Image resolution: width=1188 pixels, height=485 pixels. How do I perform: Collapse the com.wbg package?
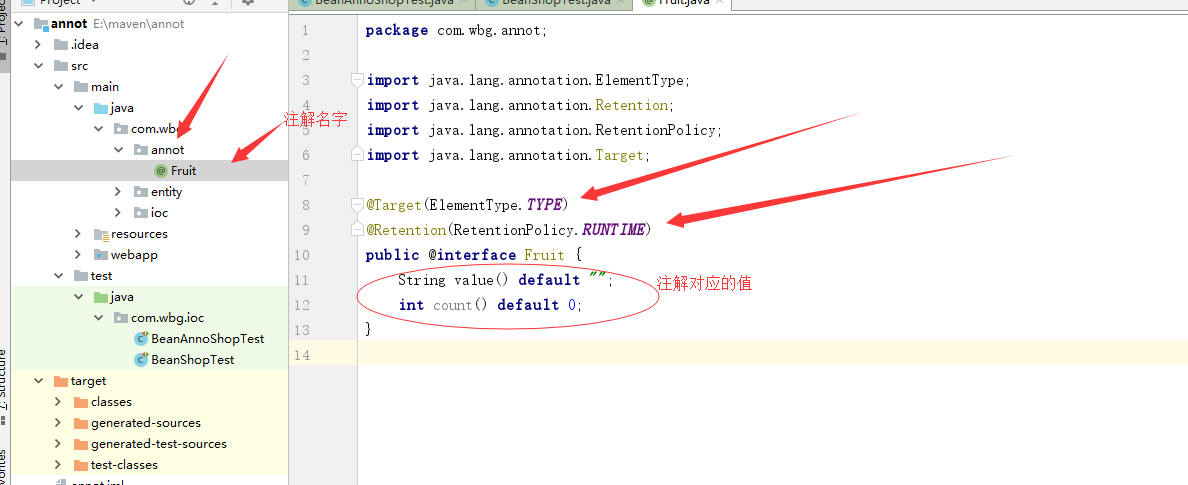[x=98, y=129]
